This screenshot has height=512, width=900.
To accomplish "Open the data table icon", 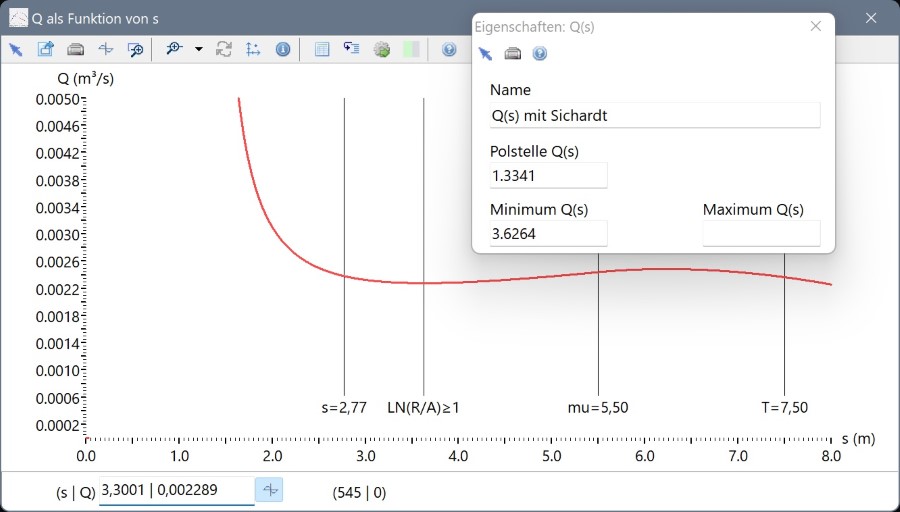I will click(322, 49).
